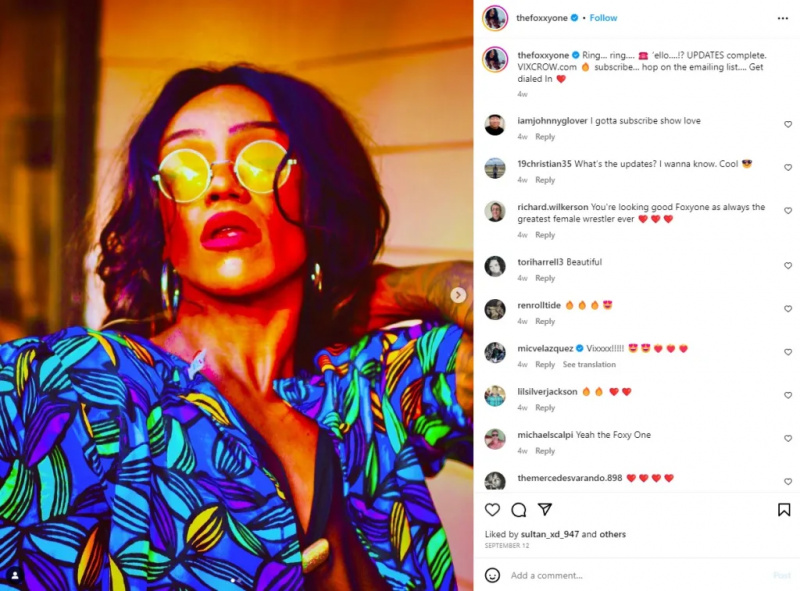Screen dimensions: 800x591
Task: Open the comment bubble icon
Action: (518, 509)
